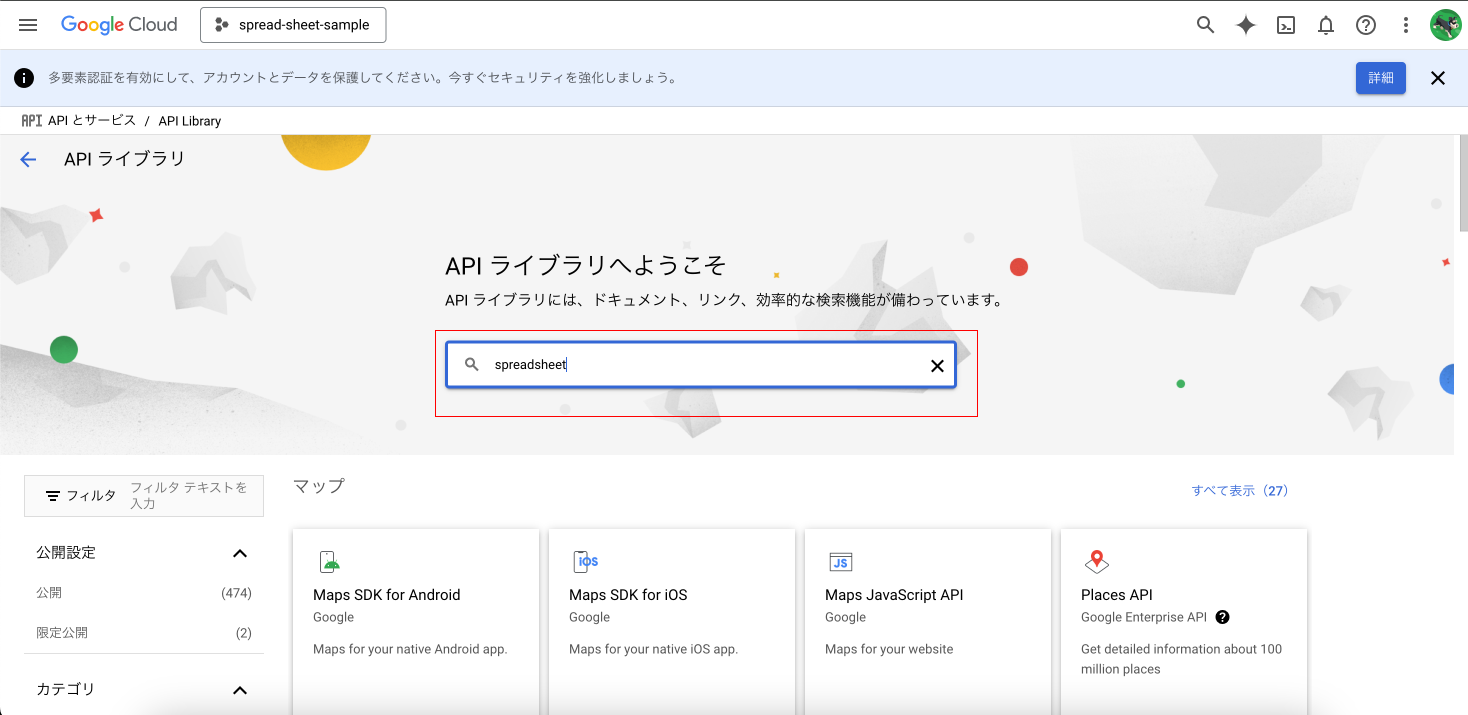
Task: Open the Gemini sparkle assistant icon
Action: click(x=1246, y=26)
